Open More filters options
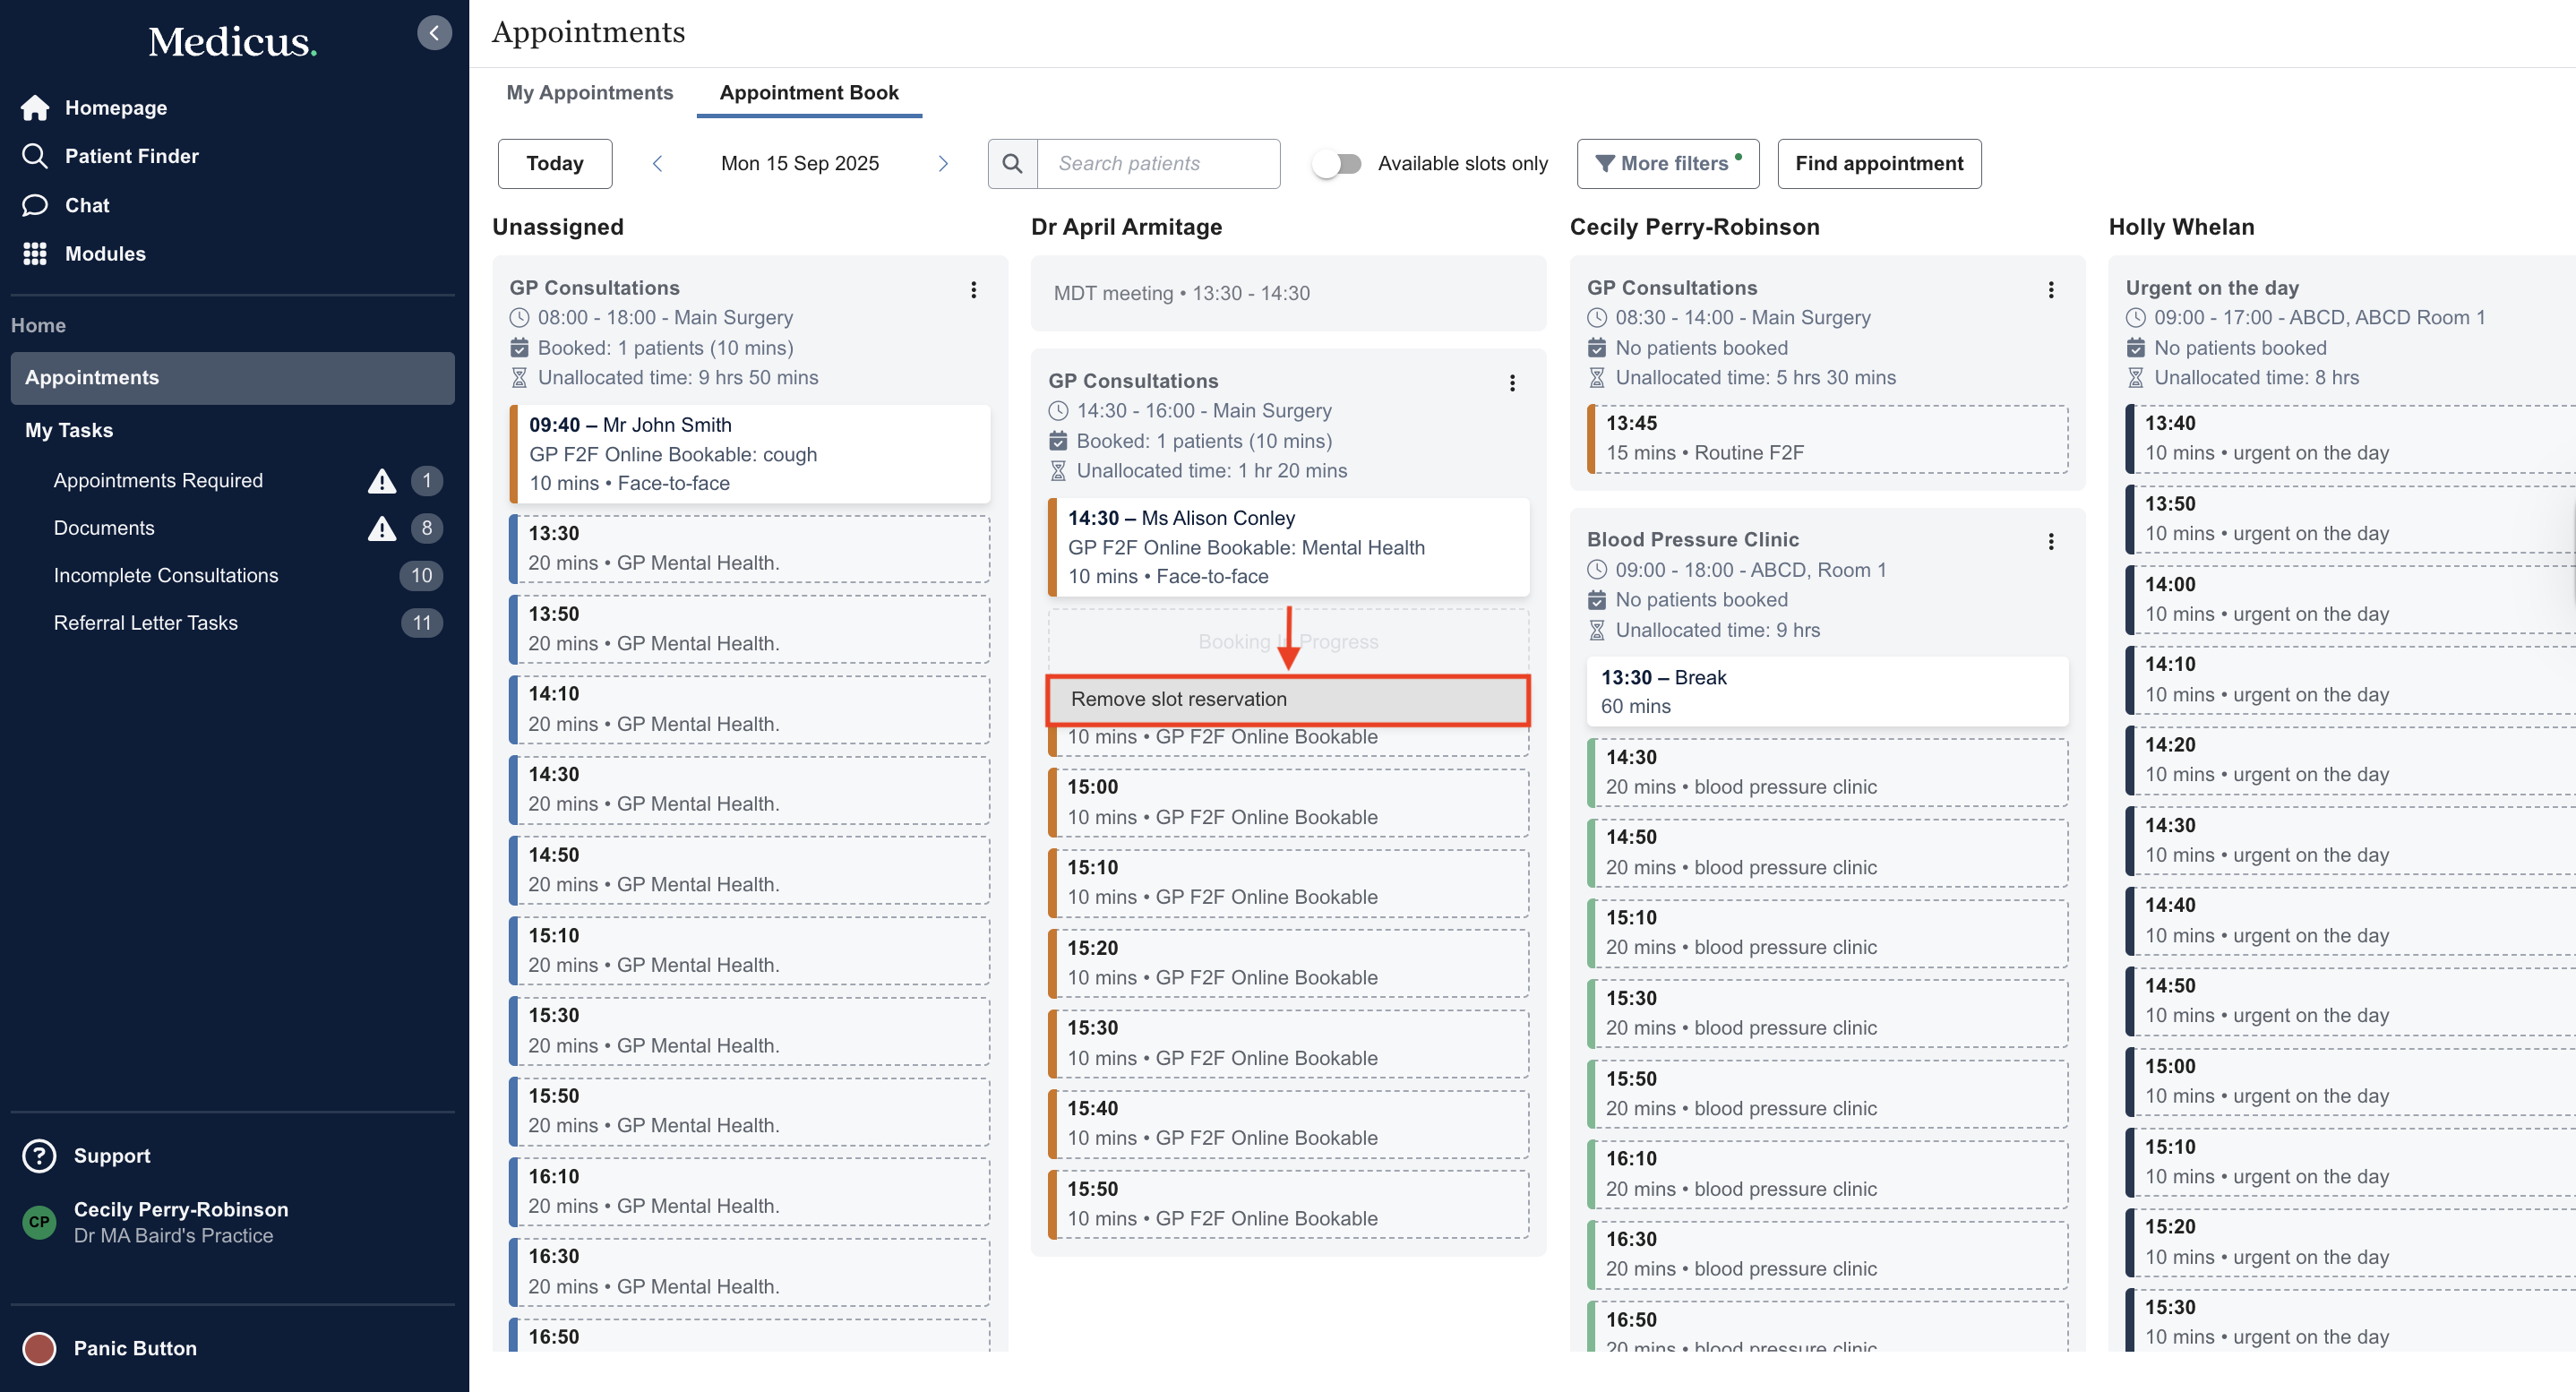 tap(1668, 163)
